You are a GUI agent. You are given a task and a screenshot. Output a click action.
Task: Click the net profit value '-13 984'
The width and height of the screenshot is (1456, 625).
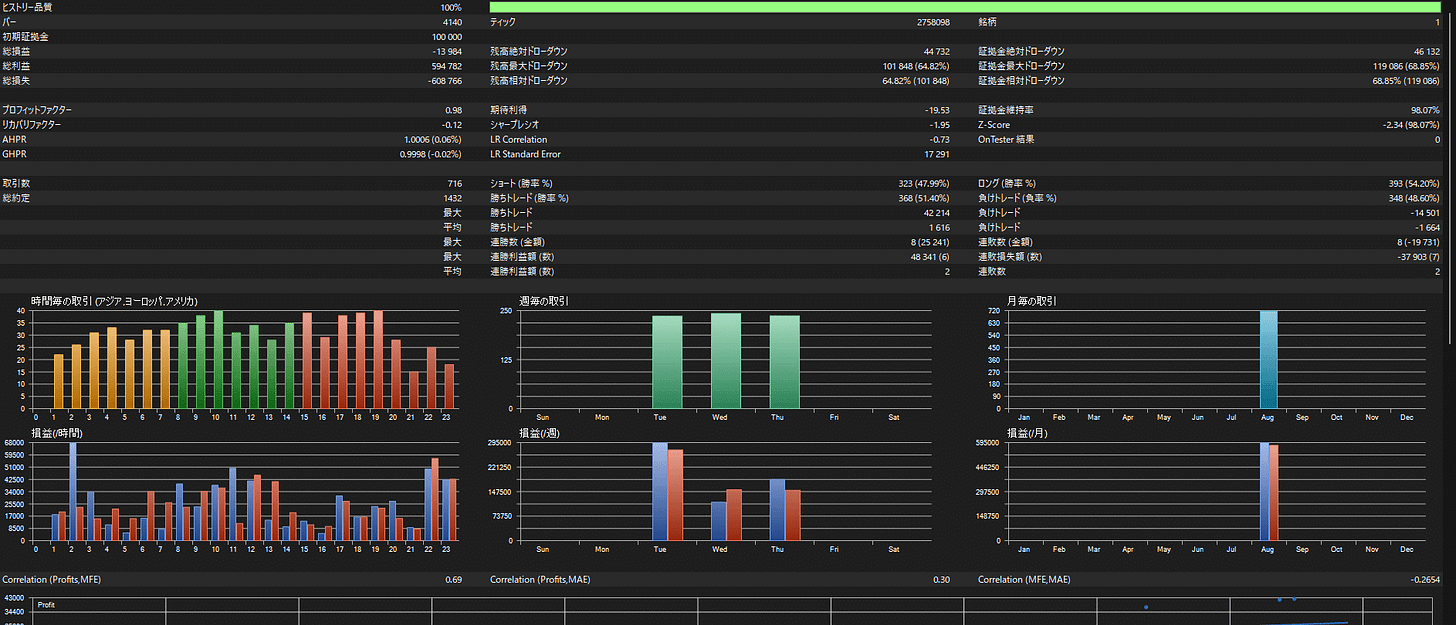(x=447, y=51)
